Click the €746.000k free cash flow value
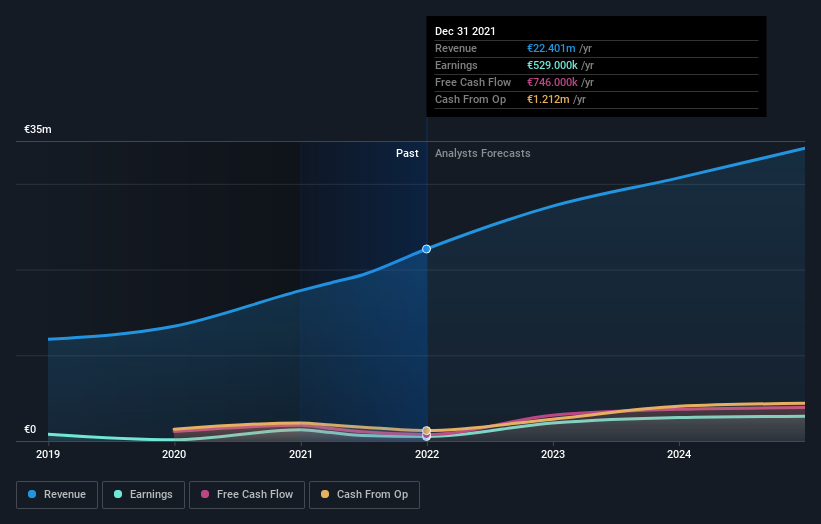 coord(552,82)
